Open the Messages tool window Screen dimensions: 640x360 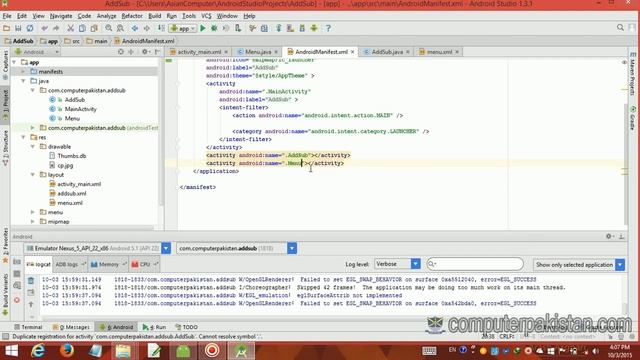pos(71,327)
